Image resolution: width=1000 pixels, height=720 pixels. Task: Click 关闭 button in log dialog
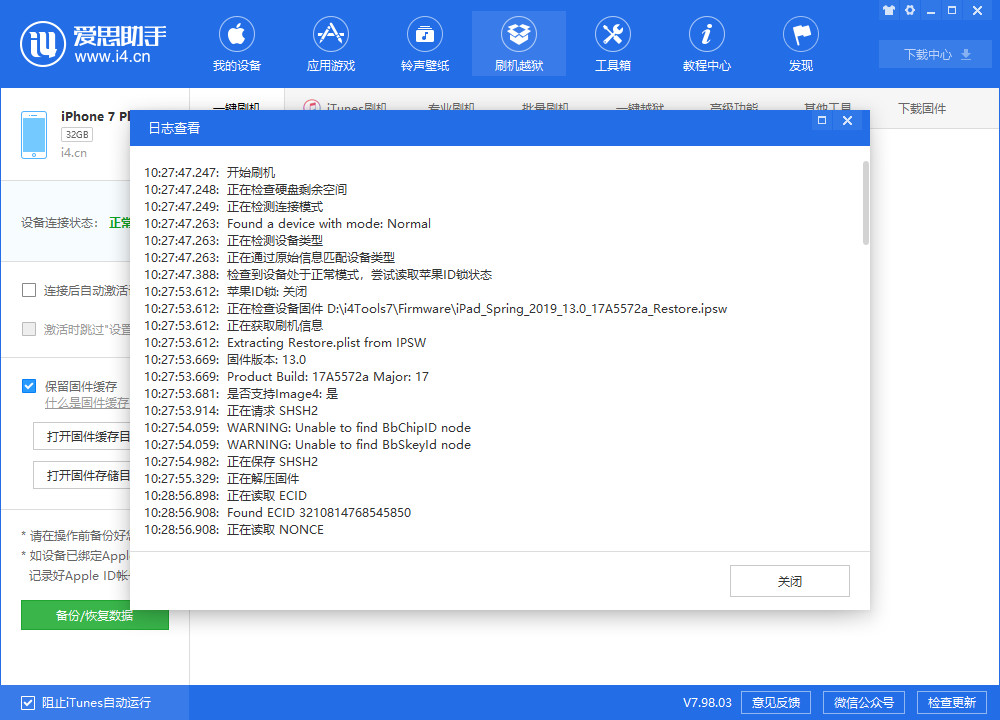(x=790, y=581)
